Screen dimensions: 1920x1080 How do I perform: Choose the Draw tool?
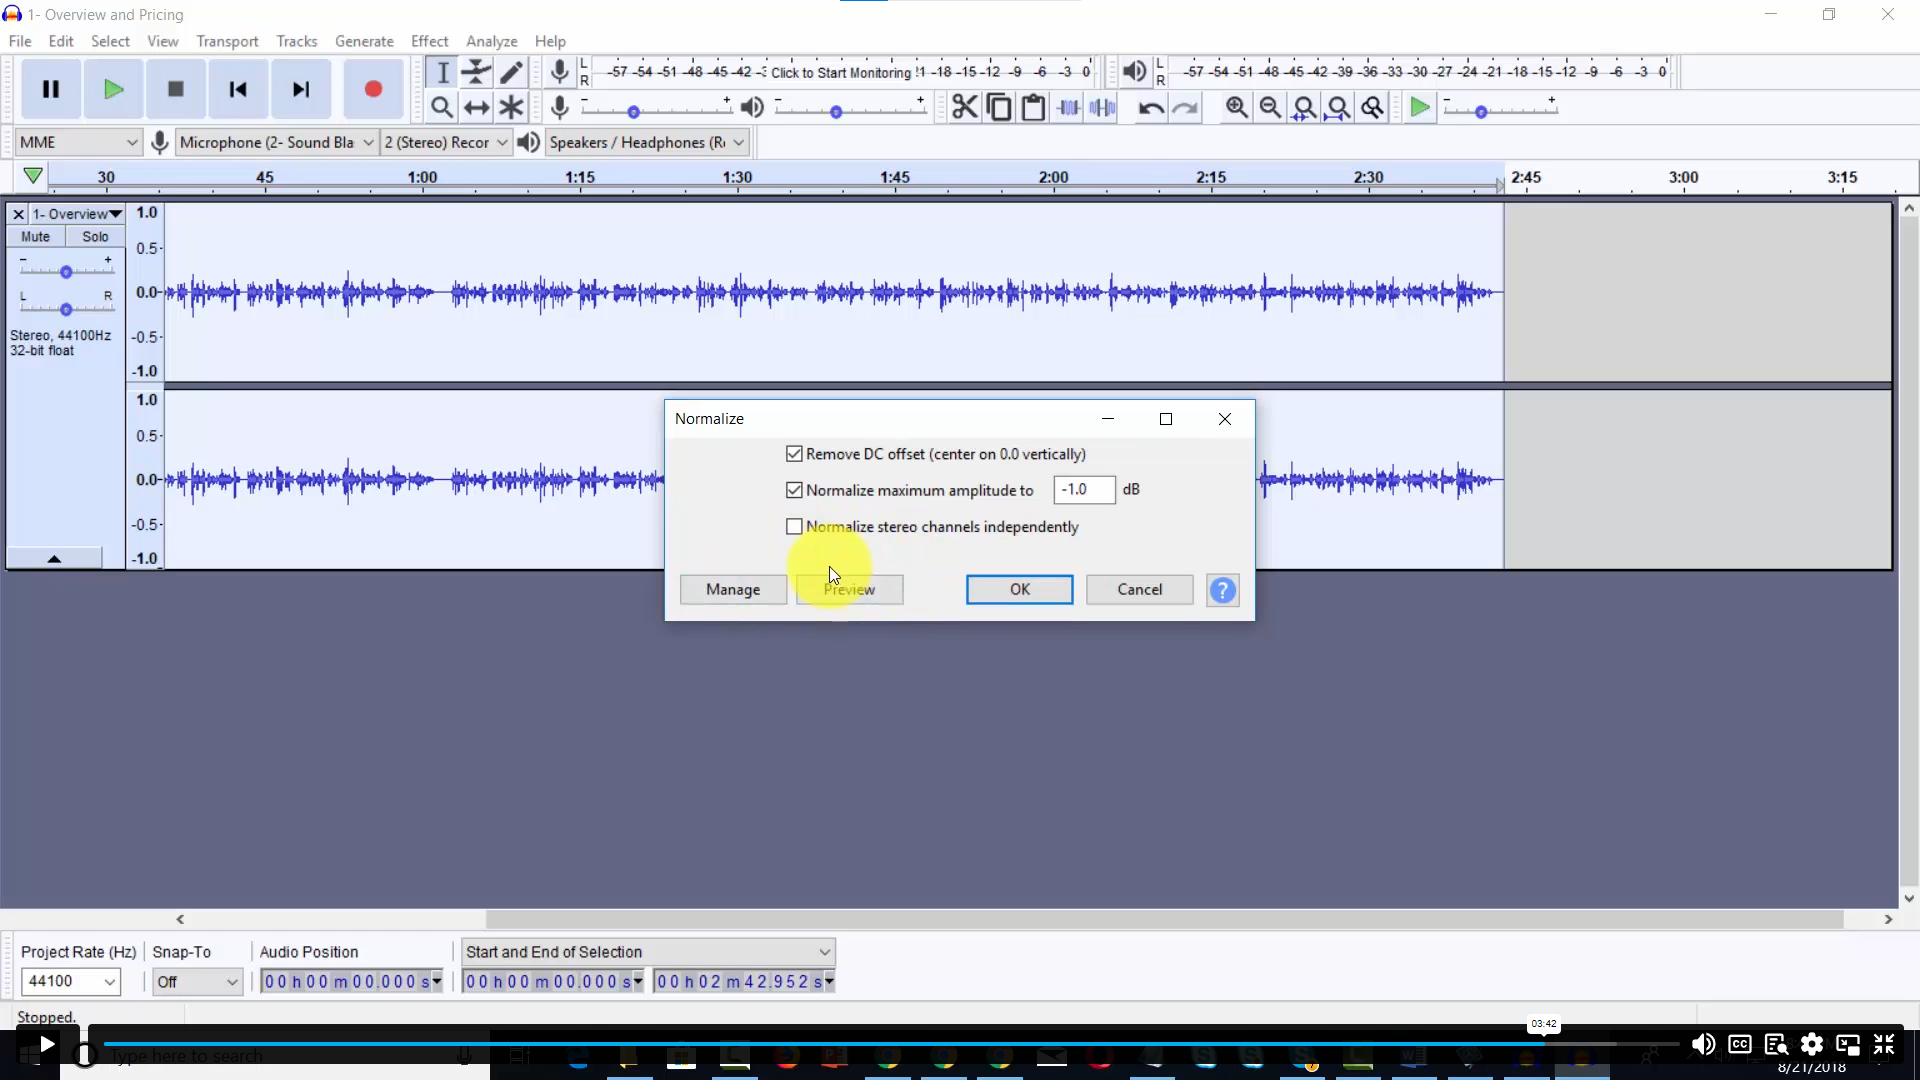pos(511,72)
